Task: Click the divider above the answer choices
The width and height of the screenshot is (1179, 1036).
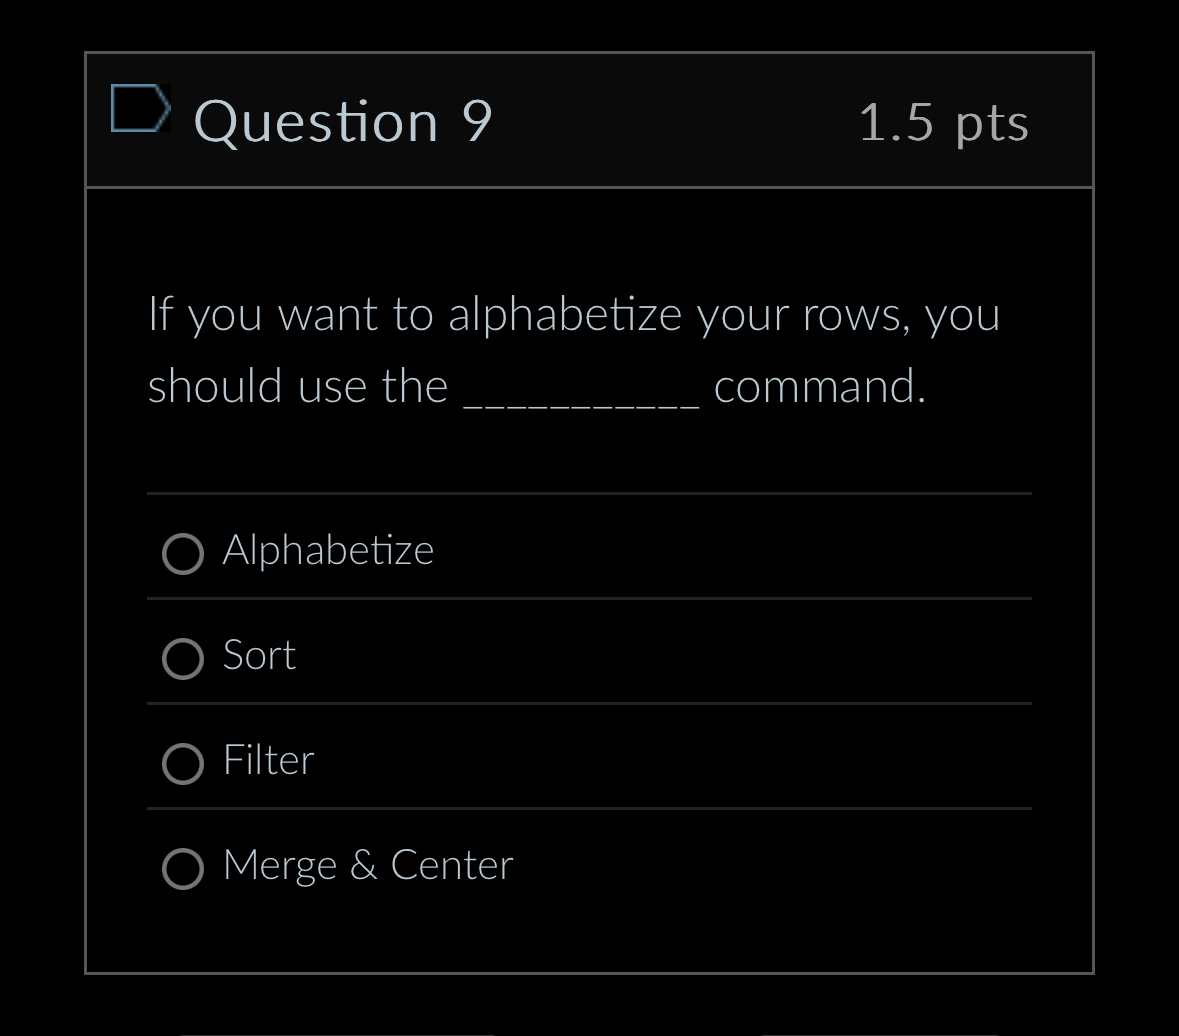Action: click(589, 492)
